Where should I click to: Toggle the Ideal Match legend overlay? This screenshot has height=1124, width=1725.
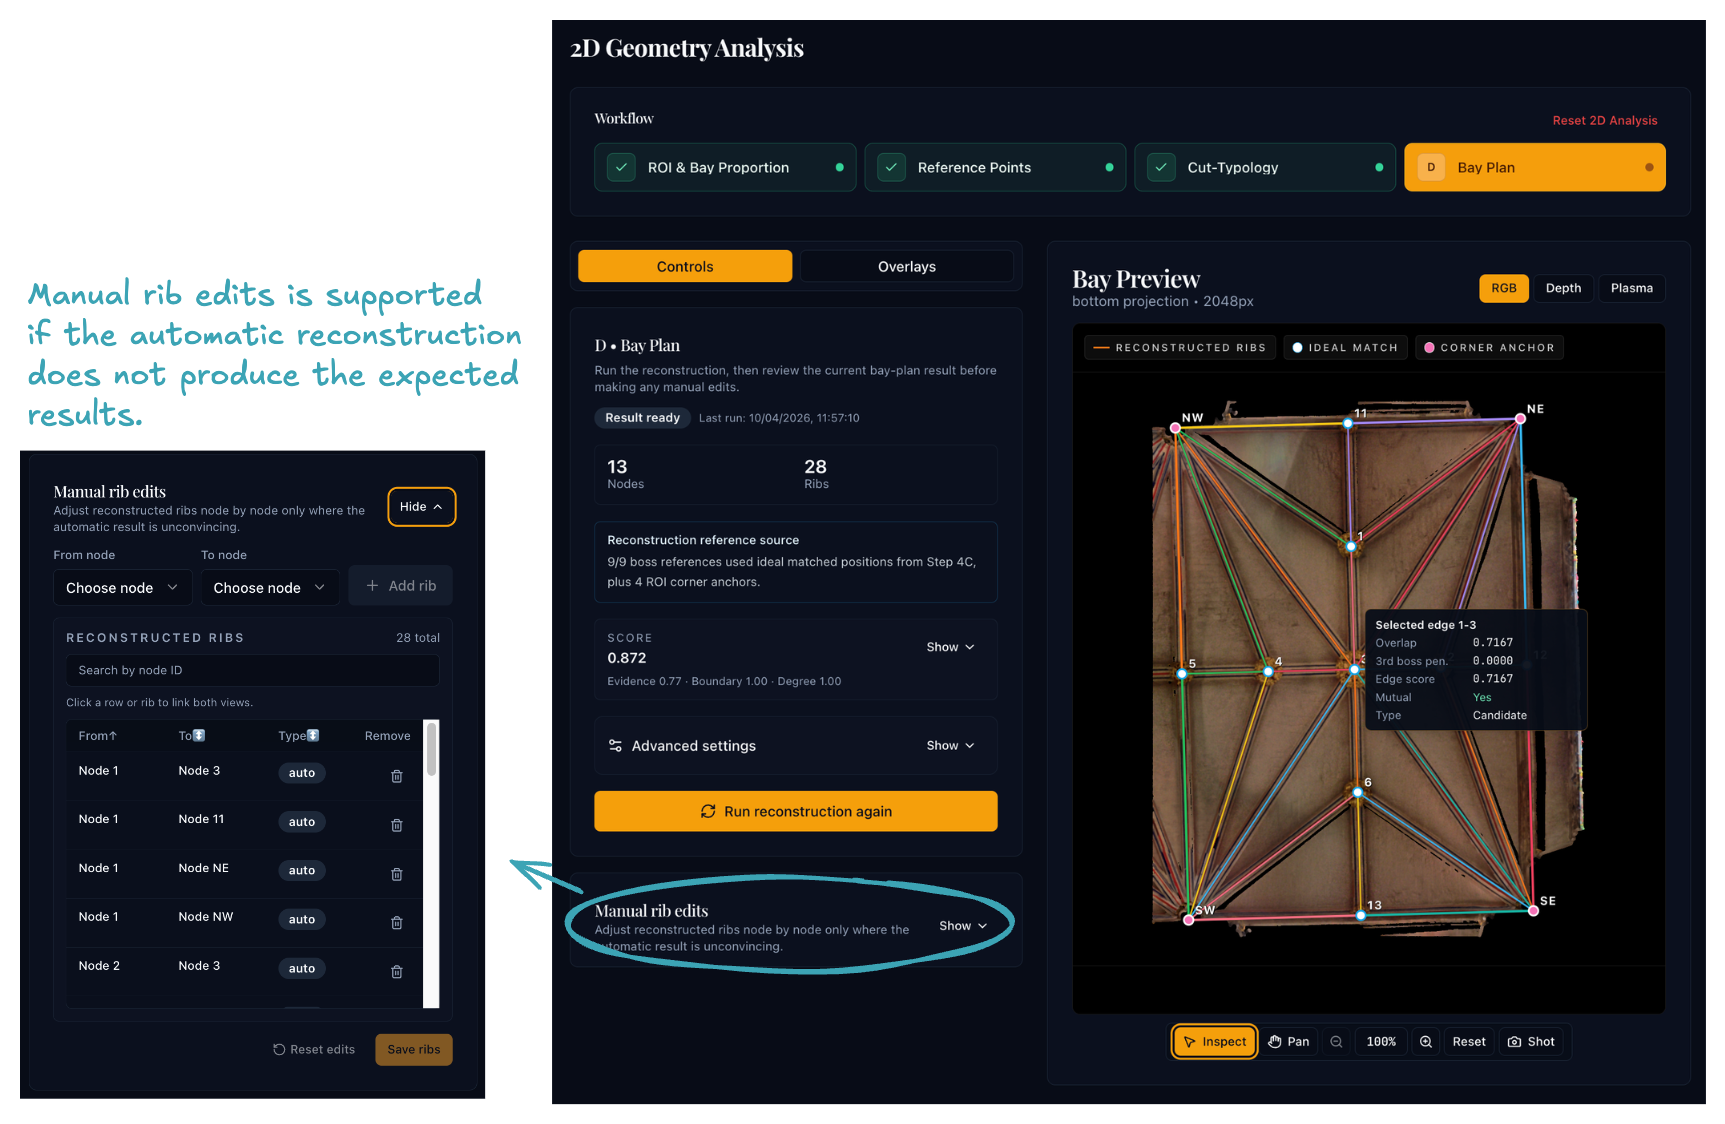1345,348
